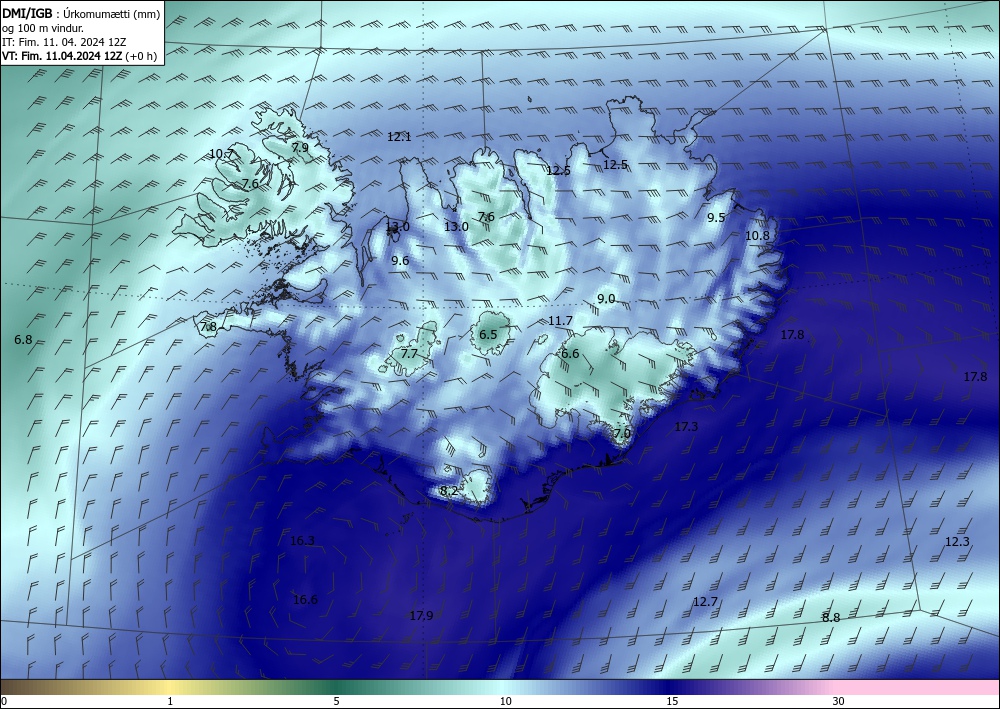Viewport: 1000px width, 709px height.
Task: Select the 17.9 value in the south
Action: pyautogui.click(x=422, y=616)
